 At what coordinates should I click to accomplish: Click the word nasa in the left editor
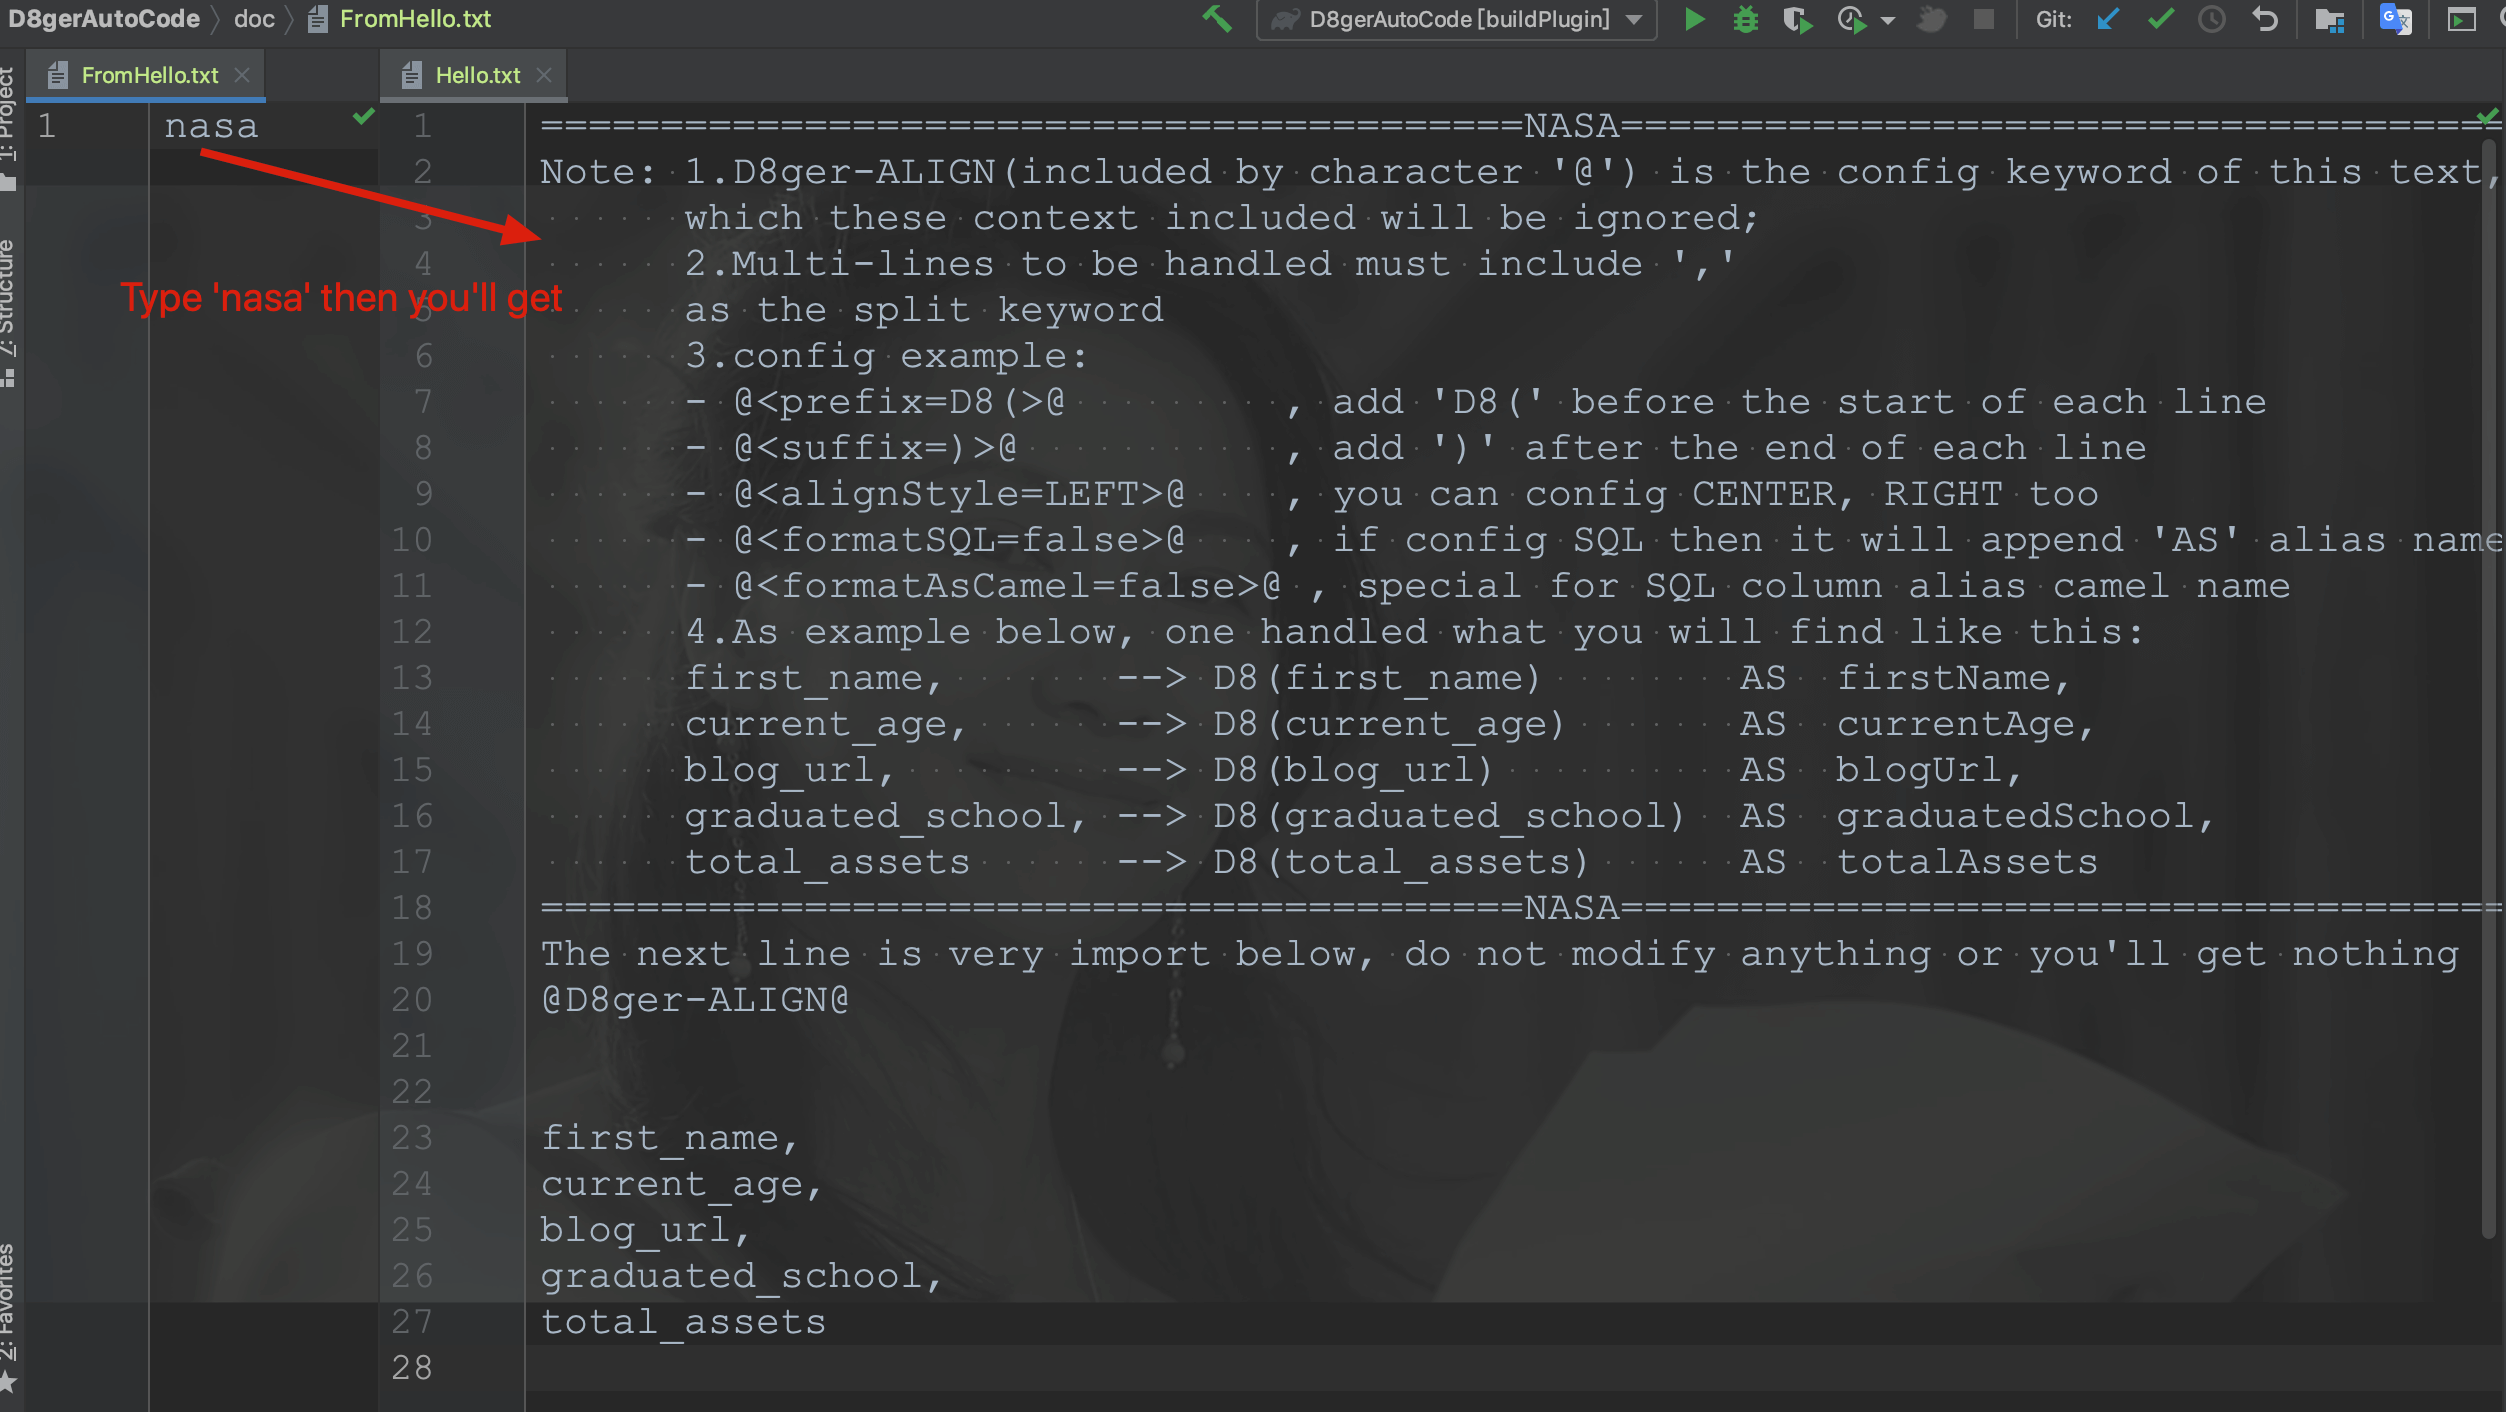[x=211, y=127]
